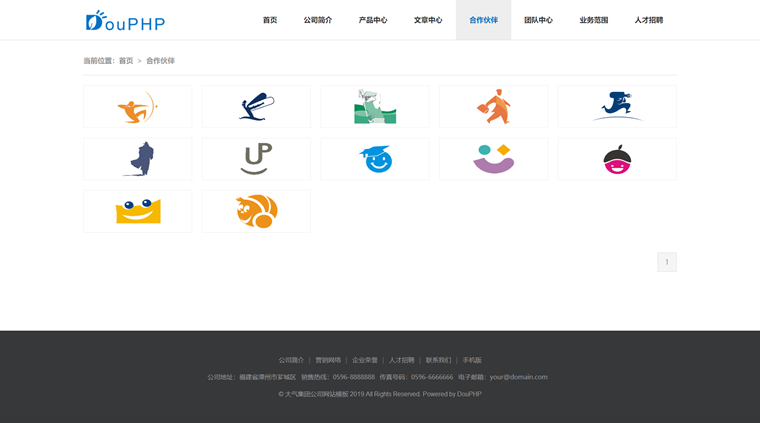Open footer link 企业荣誉
Screen dimensions: 760x423
click(x=365, y=360)
